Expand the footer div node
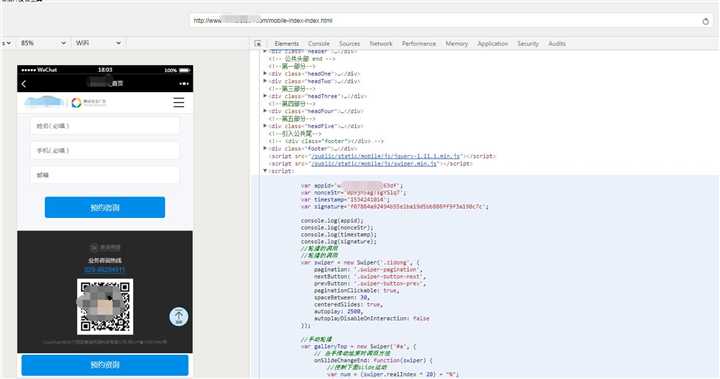720x379 pixels. point(265,148)
